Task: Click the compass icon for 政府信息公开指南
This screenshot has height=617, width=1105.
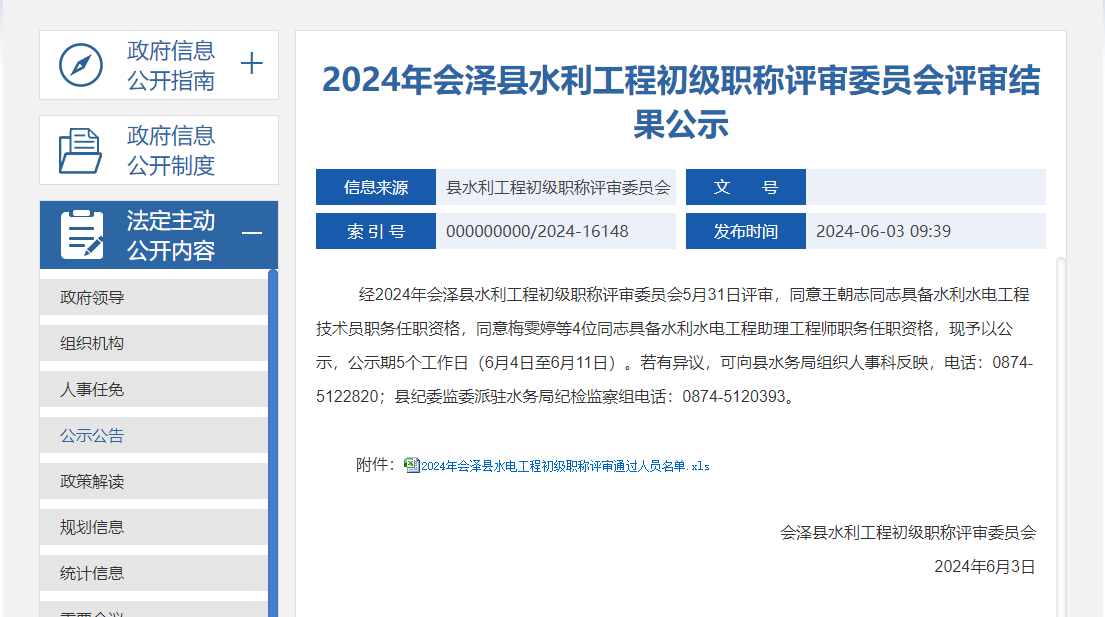Action: 81,65
